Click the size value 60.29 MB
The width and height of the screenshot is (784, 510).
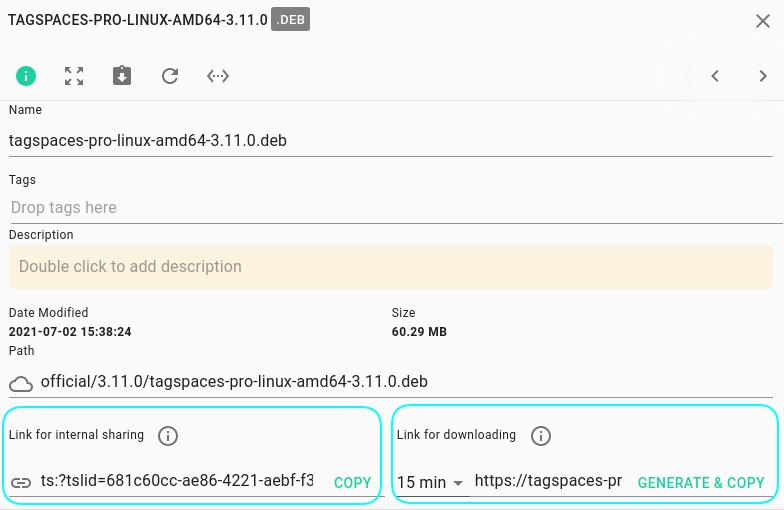[x=419, y=332]
